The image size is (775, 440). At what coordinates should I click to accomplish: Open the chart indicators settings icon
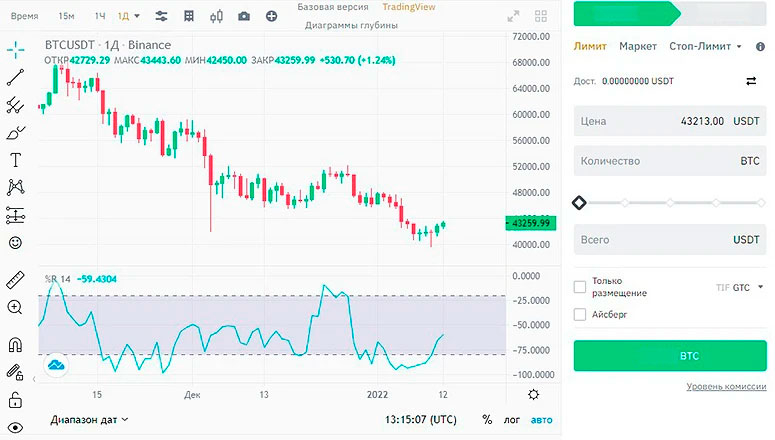click(x=162, y=17)
